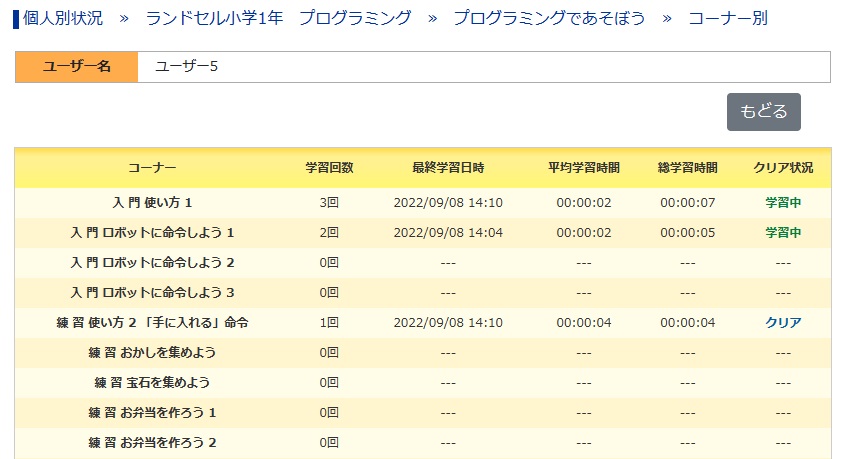Click the 学習回数 column header
Screen dimensions: 848x459
click(x=329, y=168)
